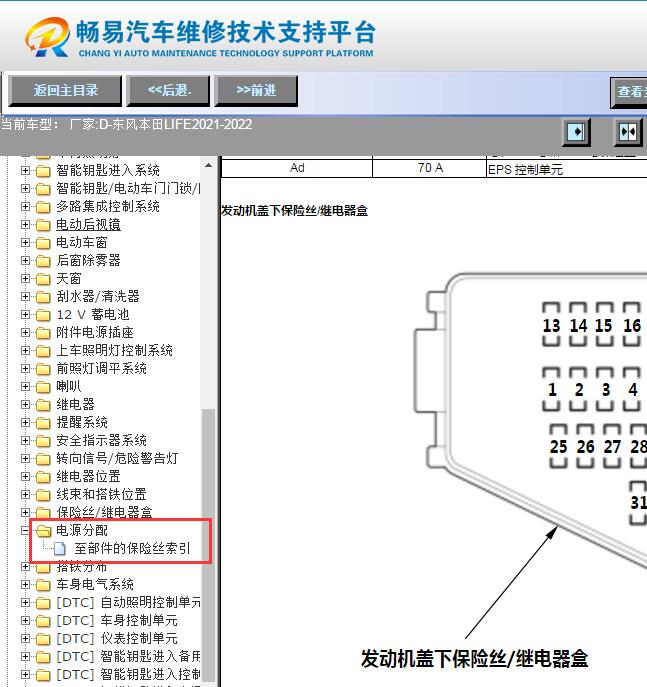This screenshot has height=687, width=647.
Task: Click the folder icon beside 前照灯调平系统
Action: click(43, 368)
